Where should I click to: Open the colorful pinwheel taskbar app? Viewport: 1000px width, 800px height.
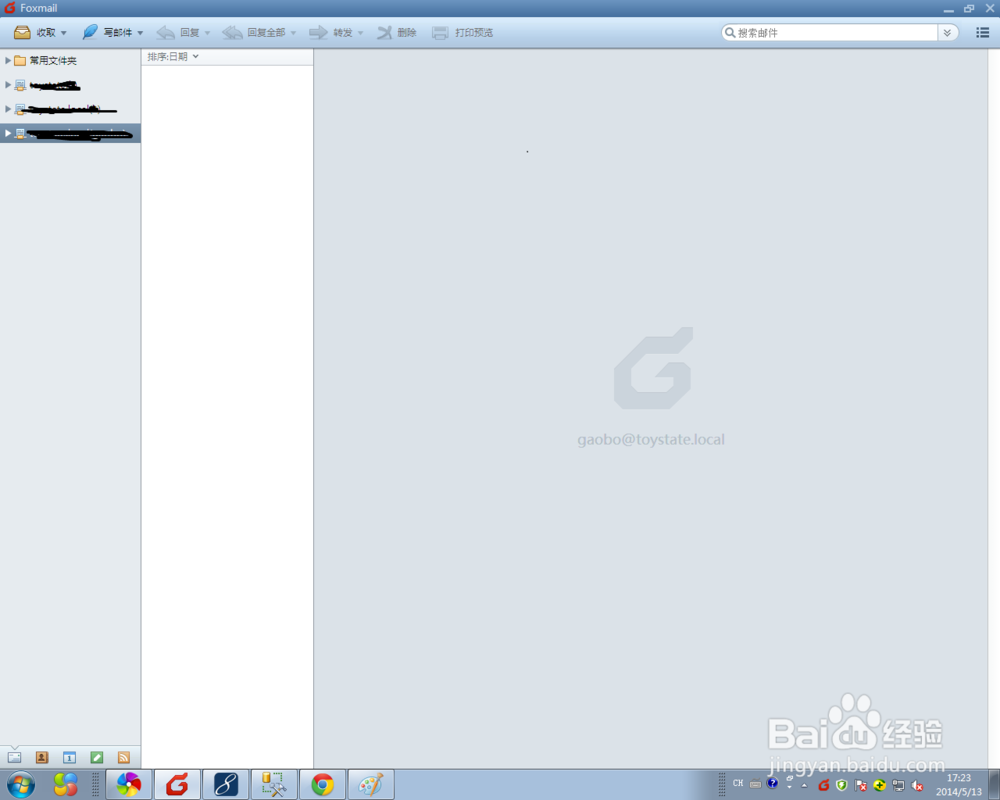pyautogui.click(x=129, y=785)
